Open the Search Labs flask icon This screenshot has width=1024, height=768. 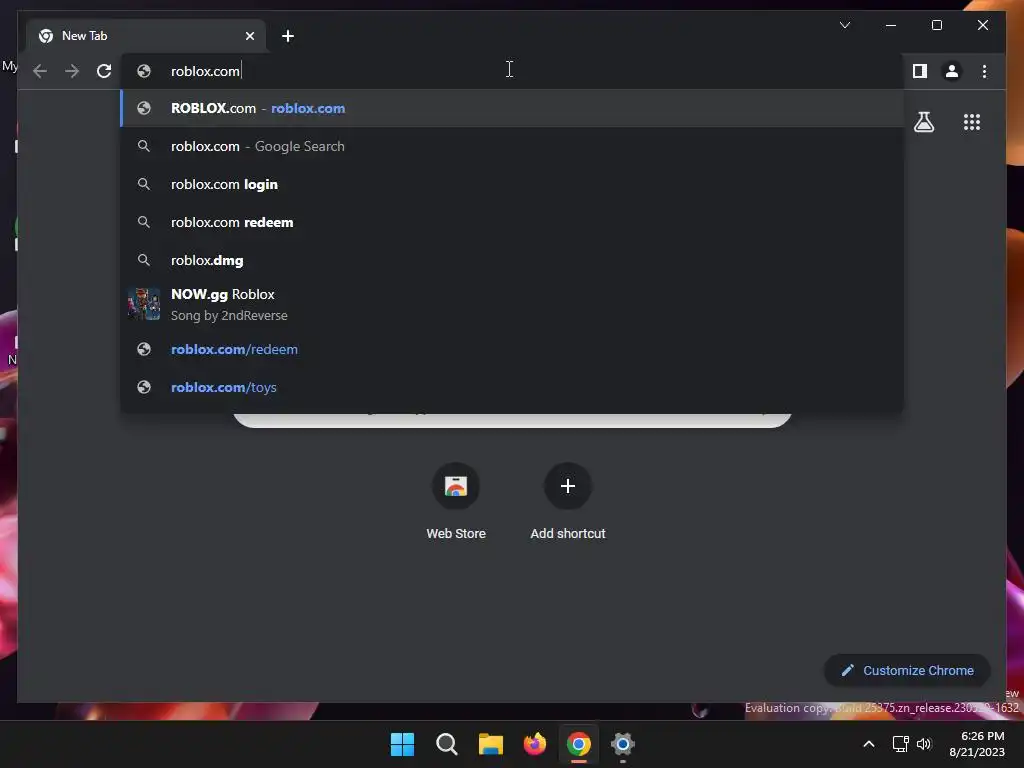pos(923,122)
